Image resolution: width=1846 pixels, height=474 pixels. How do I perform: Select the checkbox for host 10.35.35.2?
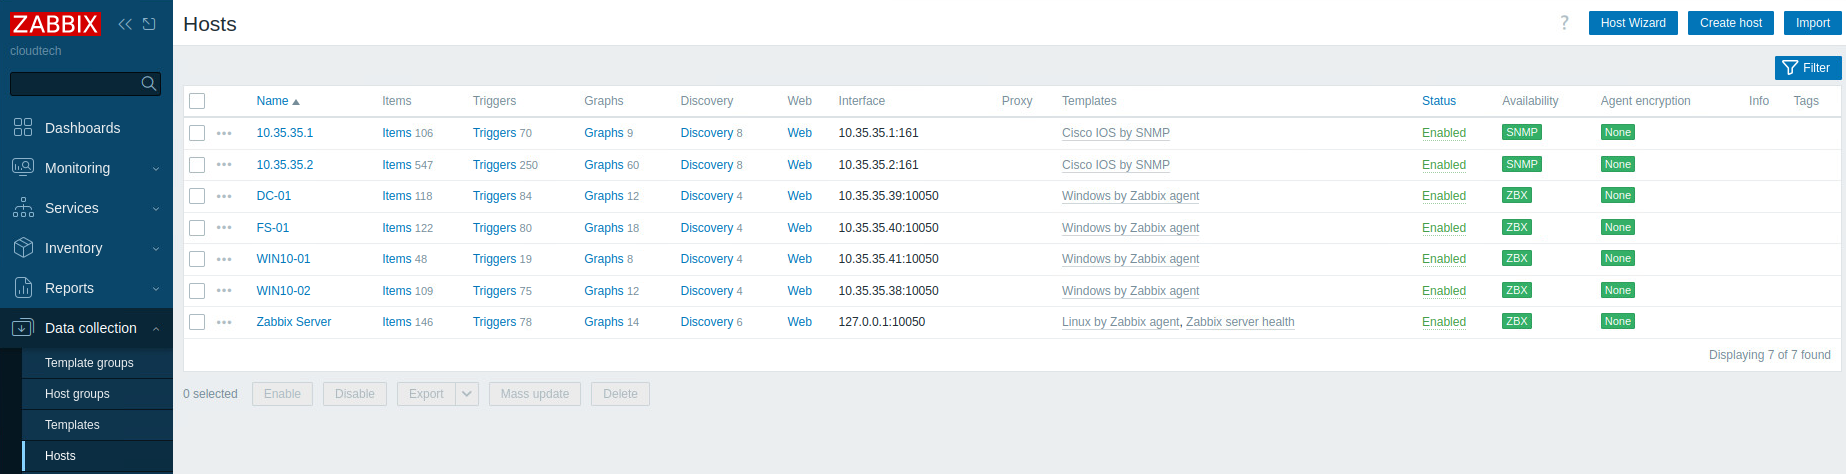point(197,165)
